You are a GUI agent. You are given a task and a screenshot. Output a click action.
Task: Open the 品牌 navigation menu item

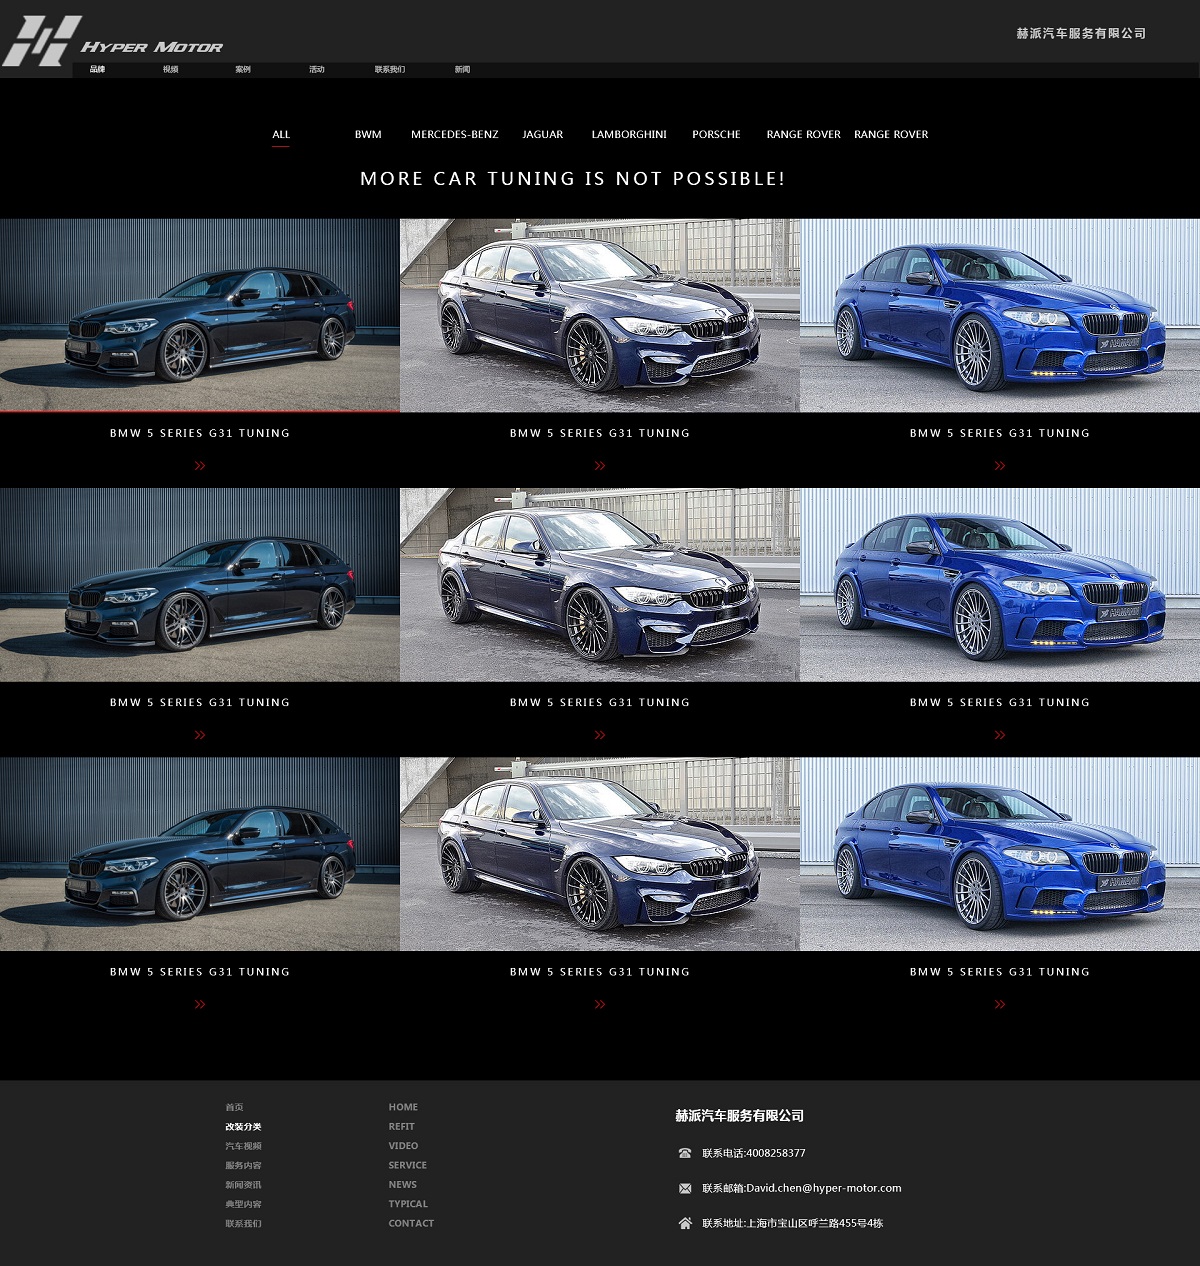[97, 69]
